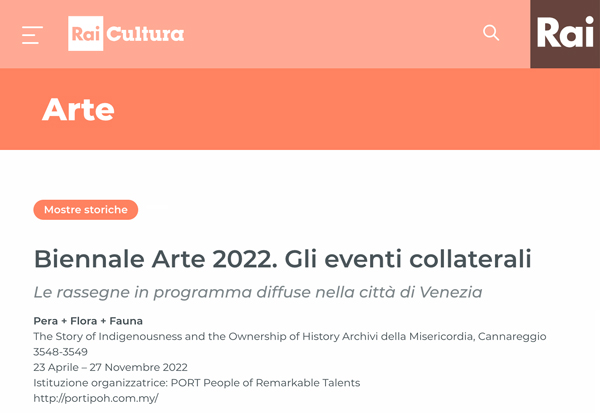Open the Arte section heading

(x=78, y=109)
